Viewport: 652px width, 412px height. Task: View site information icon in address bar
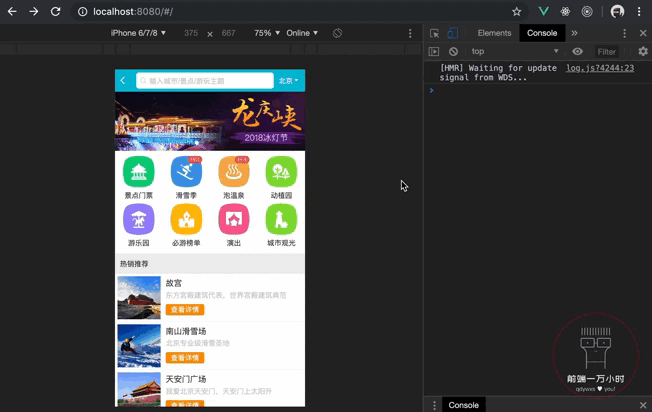pos(83,12)
